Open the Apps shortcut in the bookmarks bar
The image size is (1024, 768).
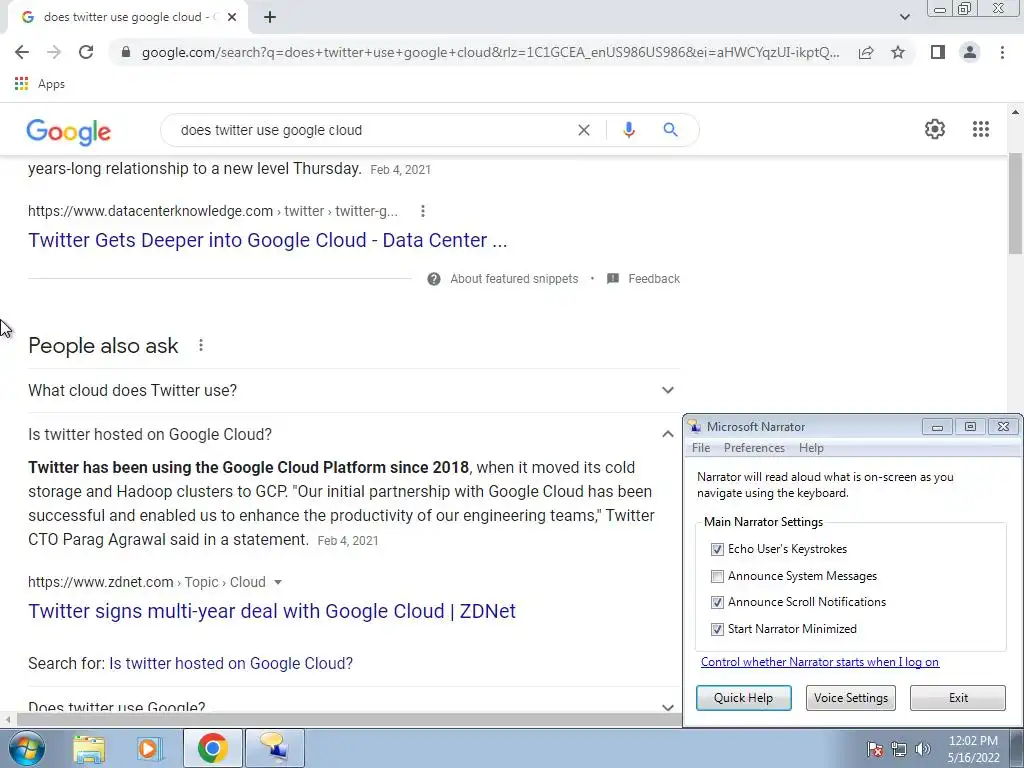[x=40, y=84]
